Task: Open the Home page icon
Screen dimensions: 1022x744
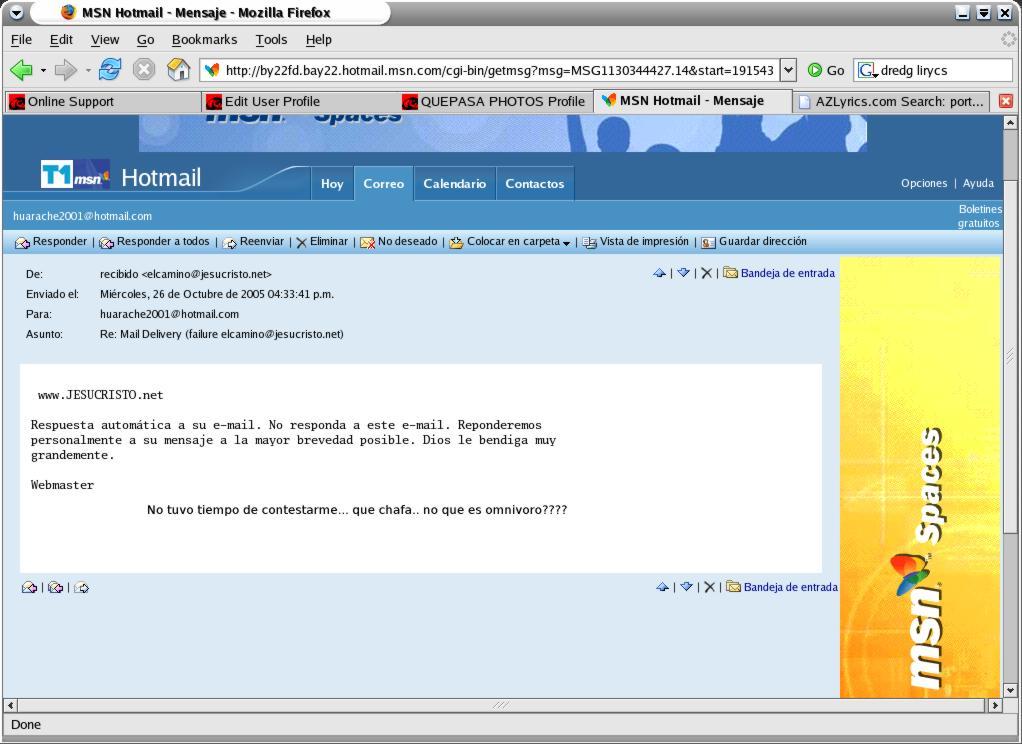Action: pyautogui.click(x=178, y=69)
